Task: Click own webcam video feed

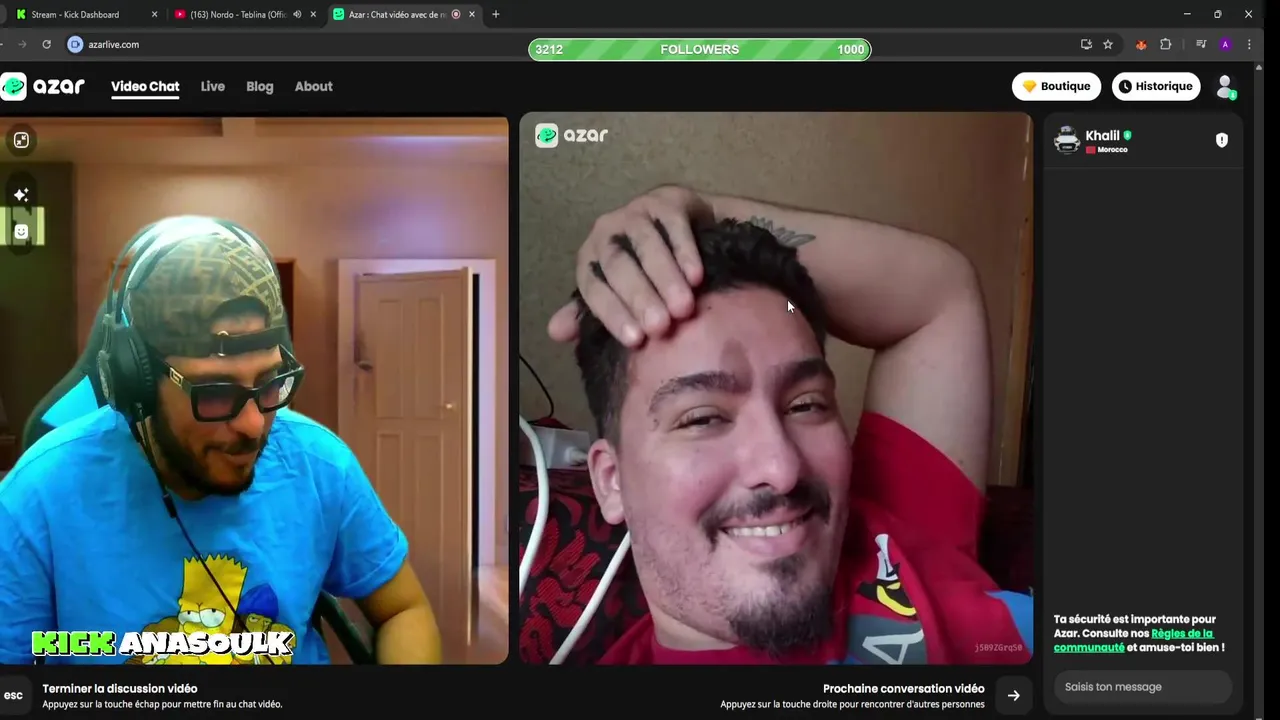Action: [x=254, y=390]
